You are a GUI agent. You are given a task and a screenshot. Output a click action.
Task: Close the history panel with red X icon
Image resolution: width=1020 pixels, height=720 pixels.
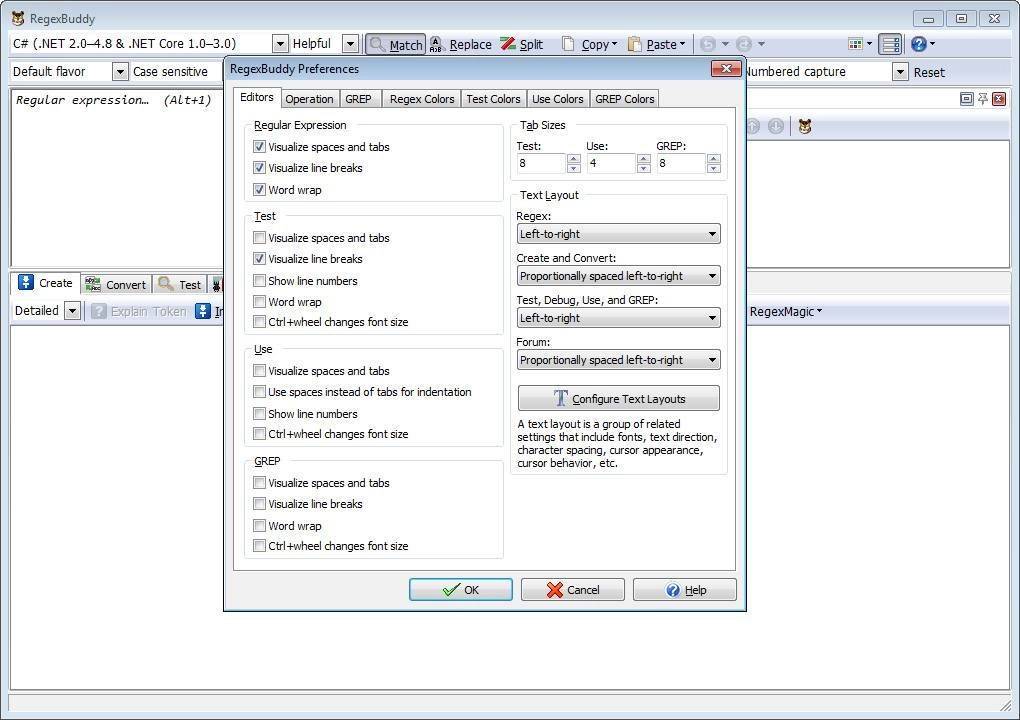pyautogui.click(x=999, y=99)
